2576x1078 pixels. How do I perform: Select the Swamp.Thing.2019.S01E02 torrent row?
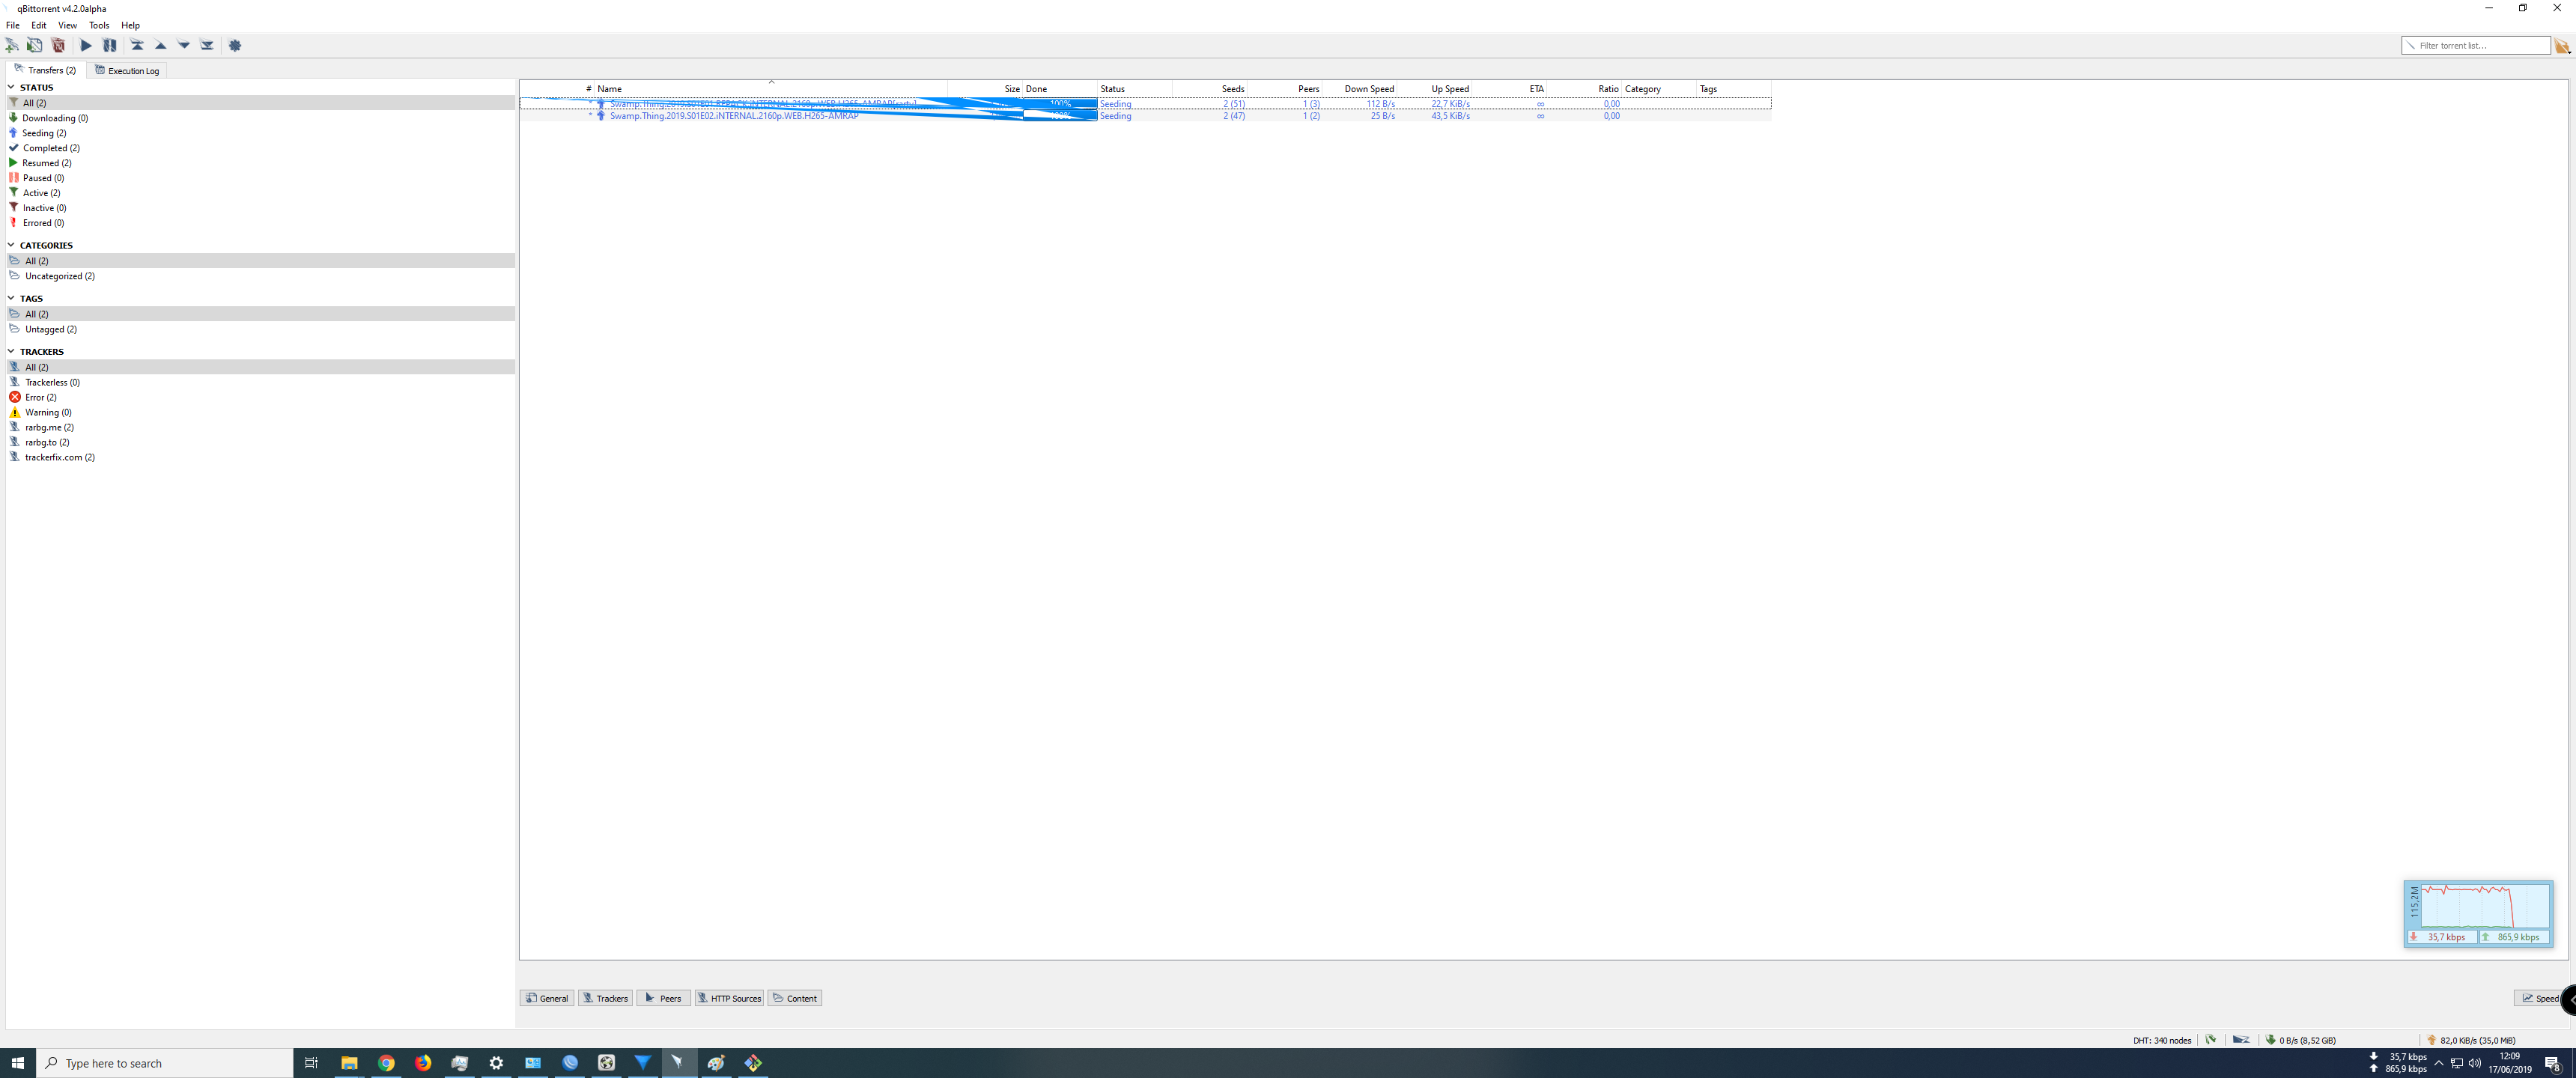tap(1145, 116)
